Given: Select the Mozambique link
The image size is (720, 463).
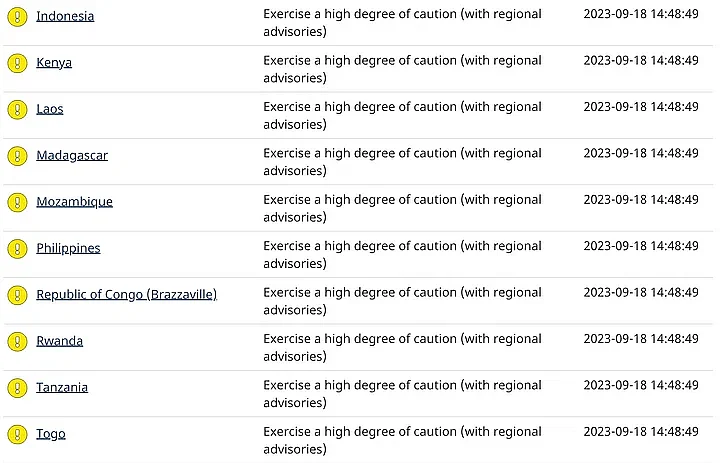Looking at the screenshot, I should [x=74, y=202].
